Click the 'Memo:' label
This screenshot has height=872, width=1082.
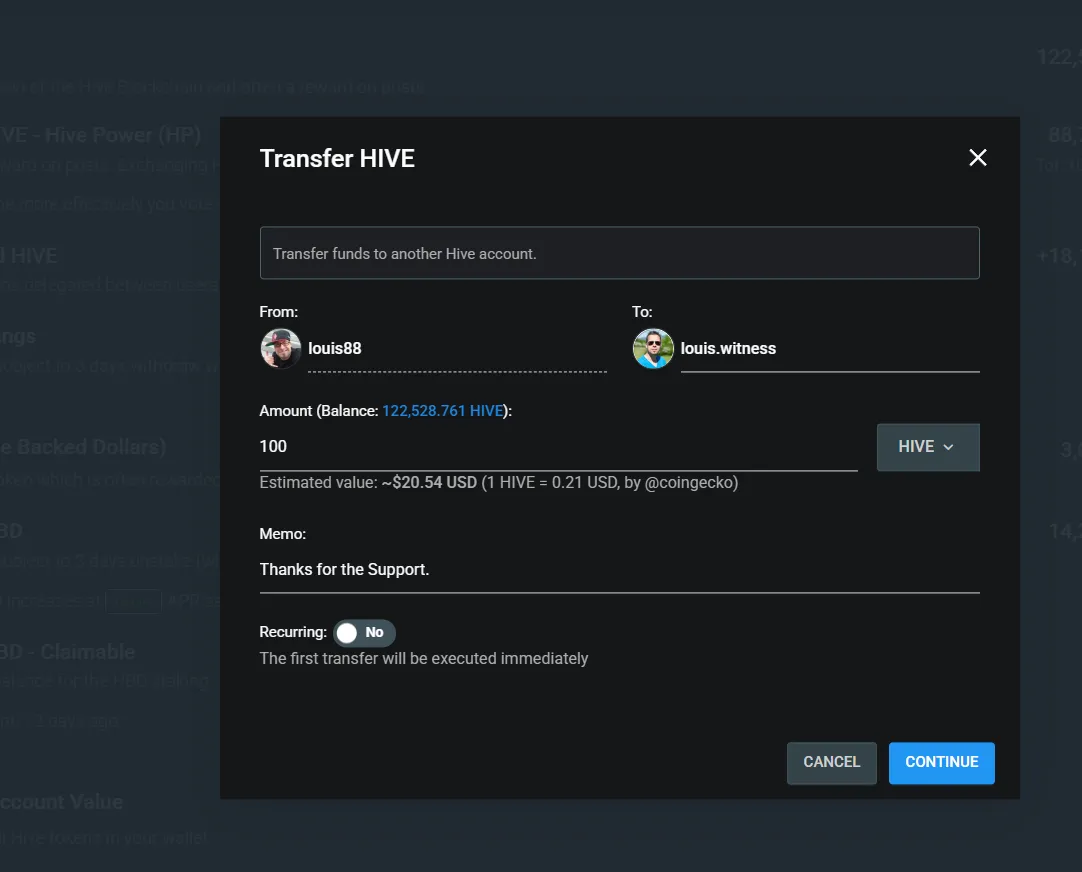pyautogui.click(x=282, y=534)
